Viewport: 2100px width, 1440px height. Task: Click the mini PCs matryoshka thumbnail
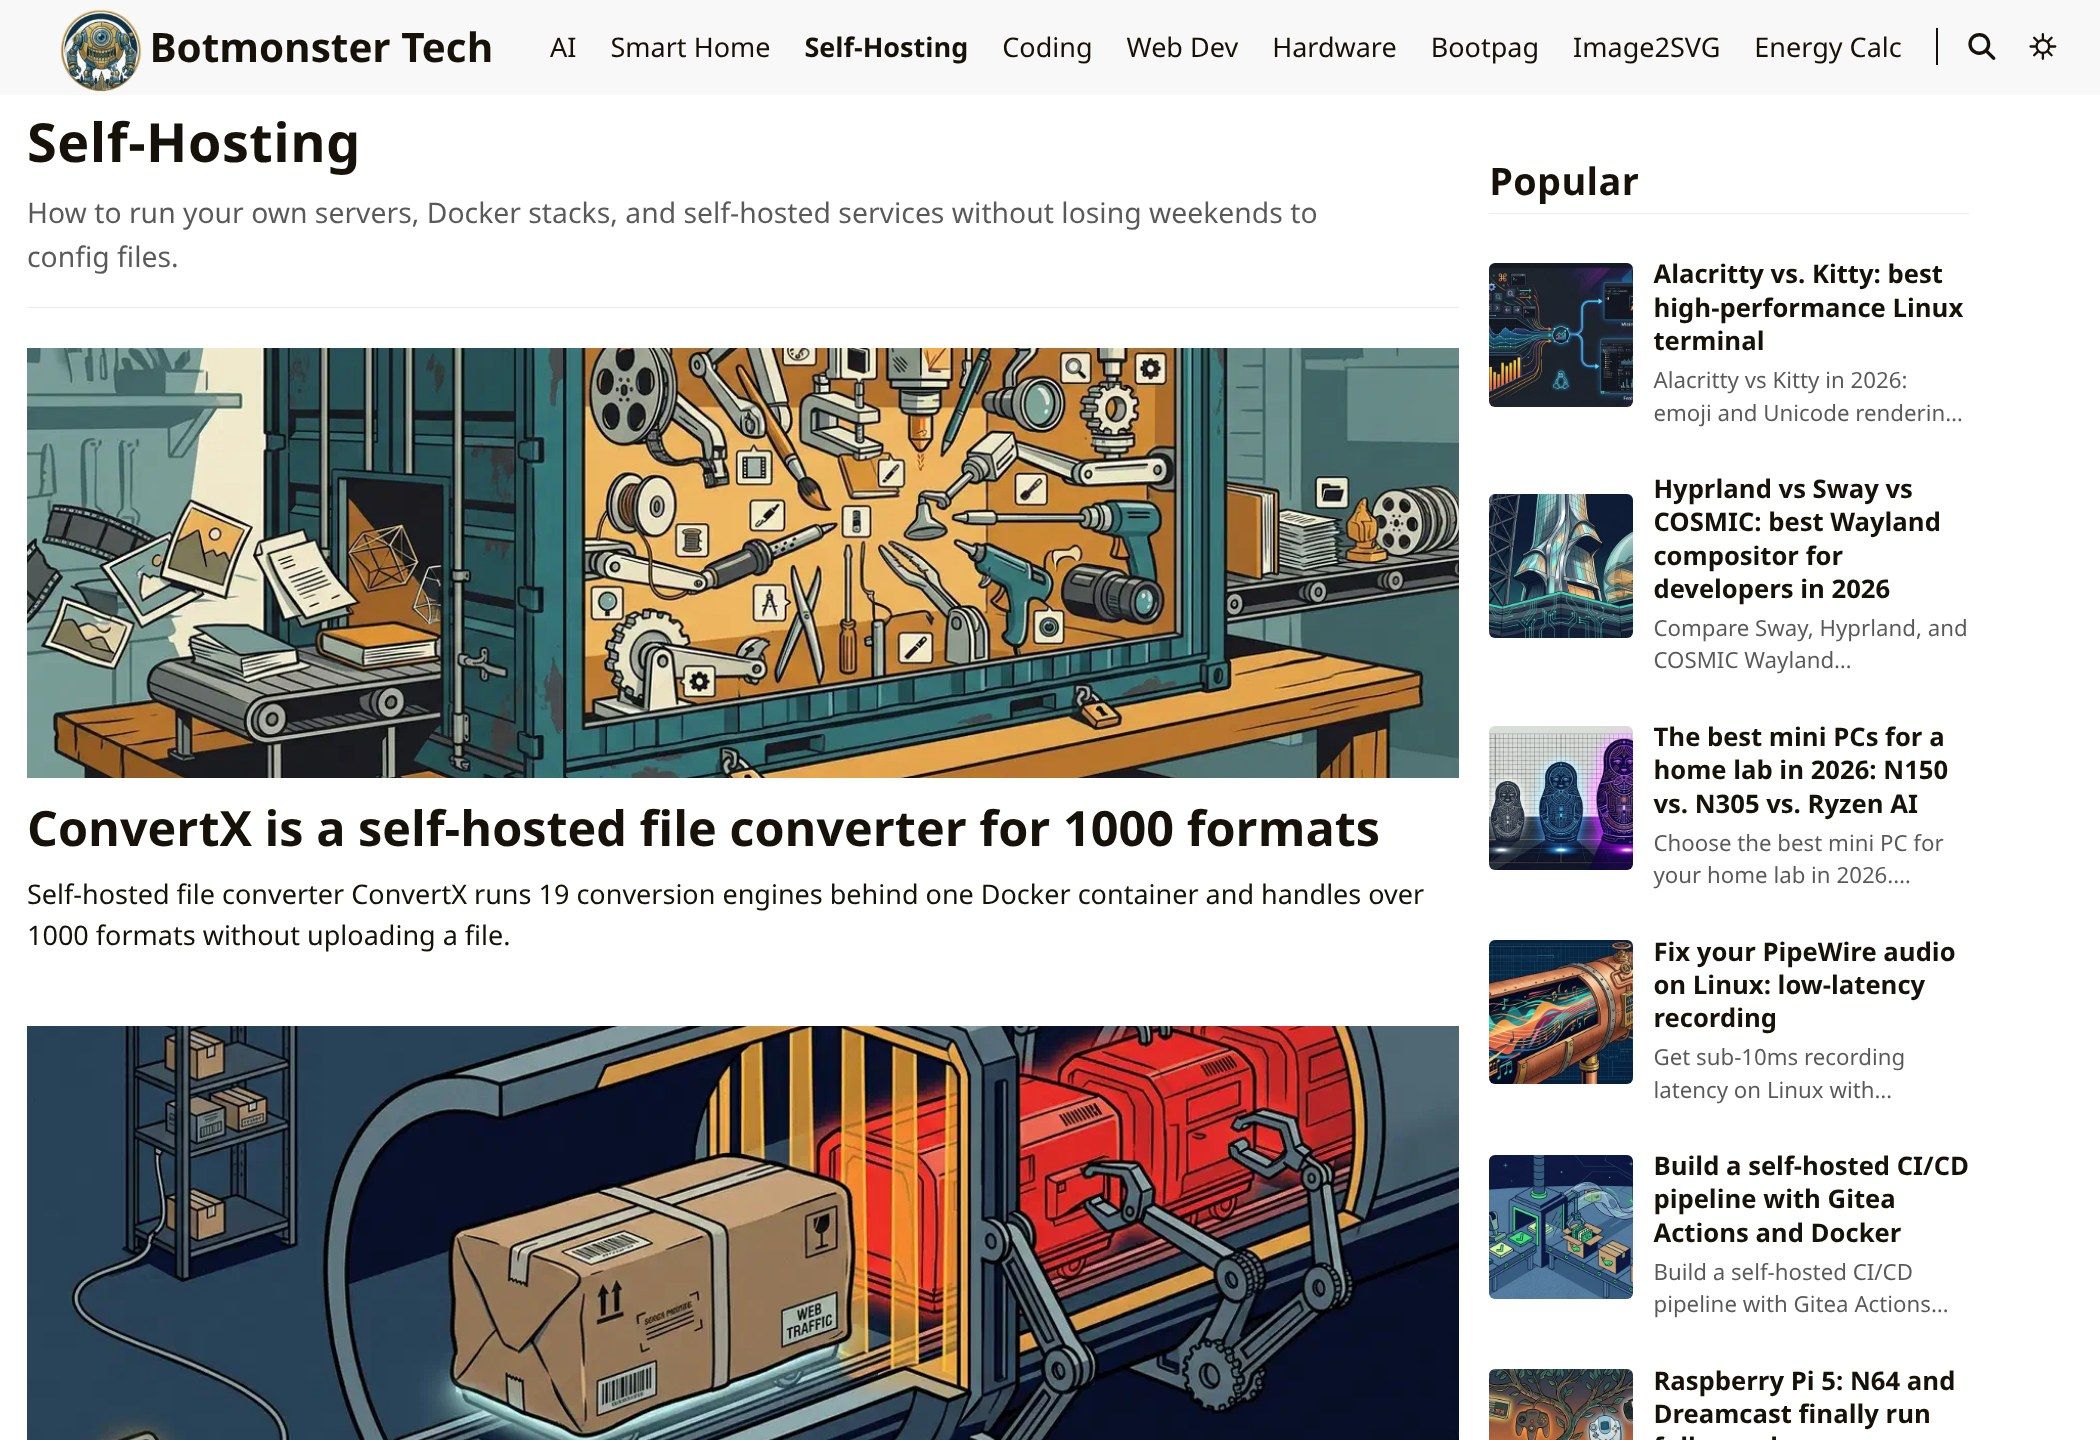coord(1561,798)
